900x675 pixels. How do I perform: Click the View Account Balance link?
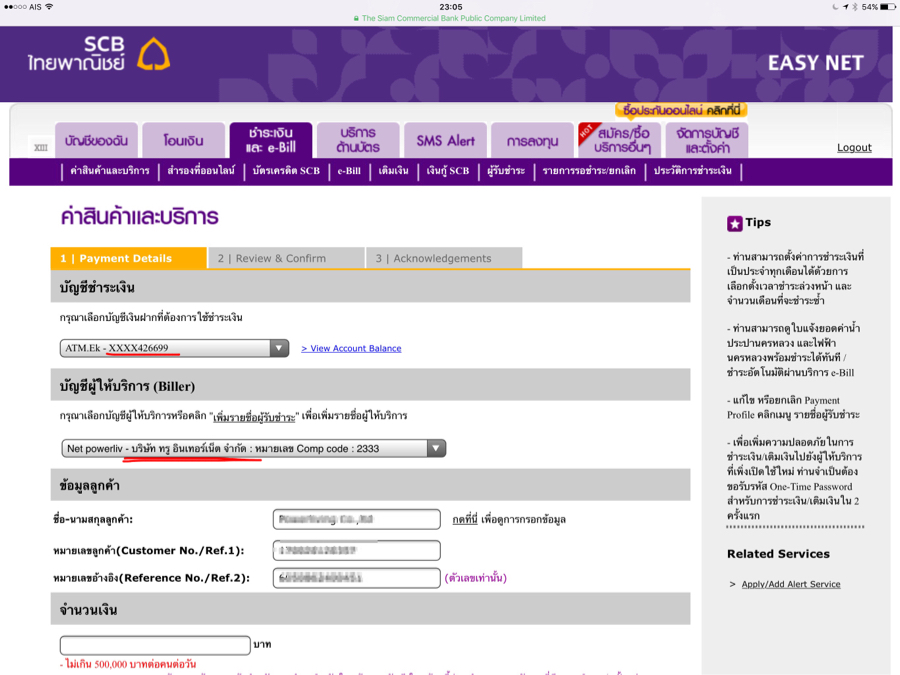[351, 348]
